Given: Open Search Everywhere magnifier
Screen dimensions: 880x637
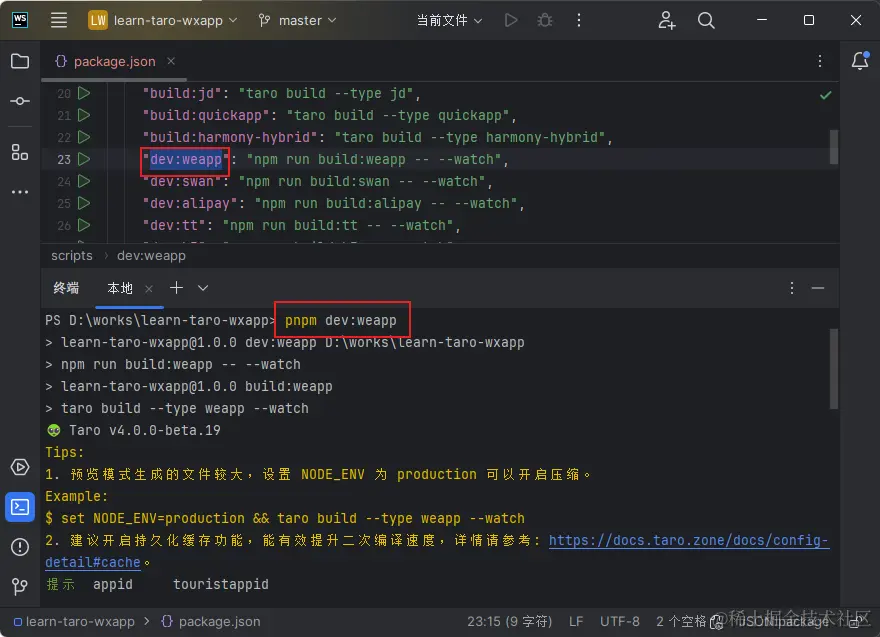Looking at the screenshot, I should pyautogui.click(x=706, y=21).
